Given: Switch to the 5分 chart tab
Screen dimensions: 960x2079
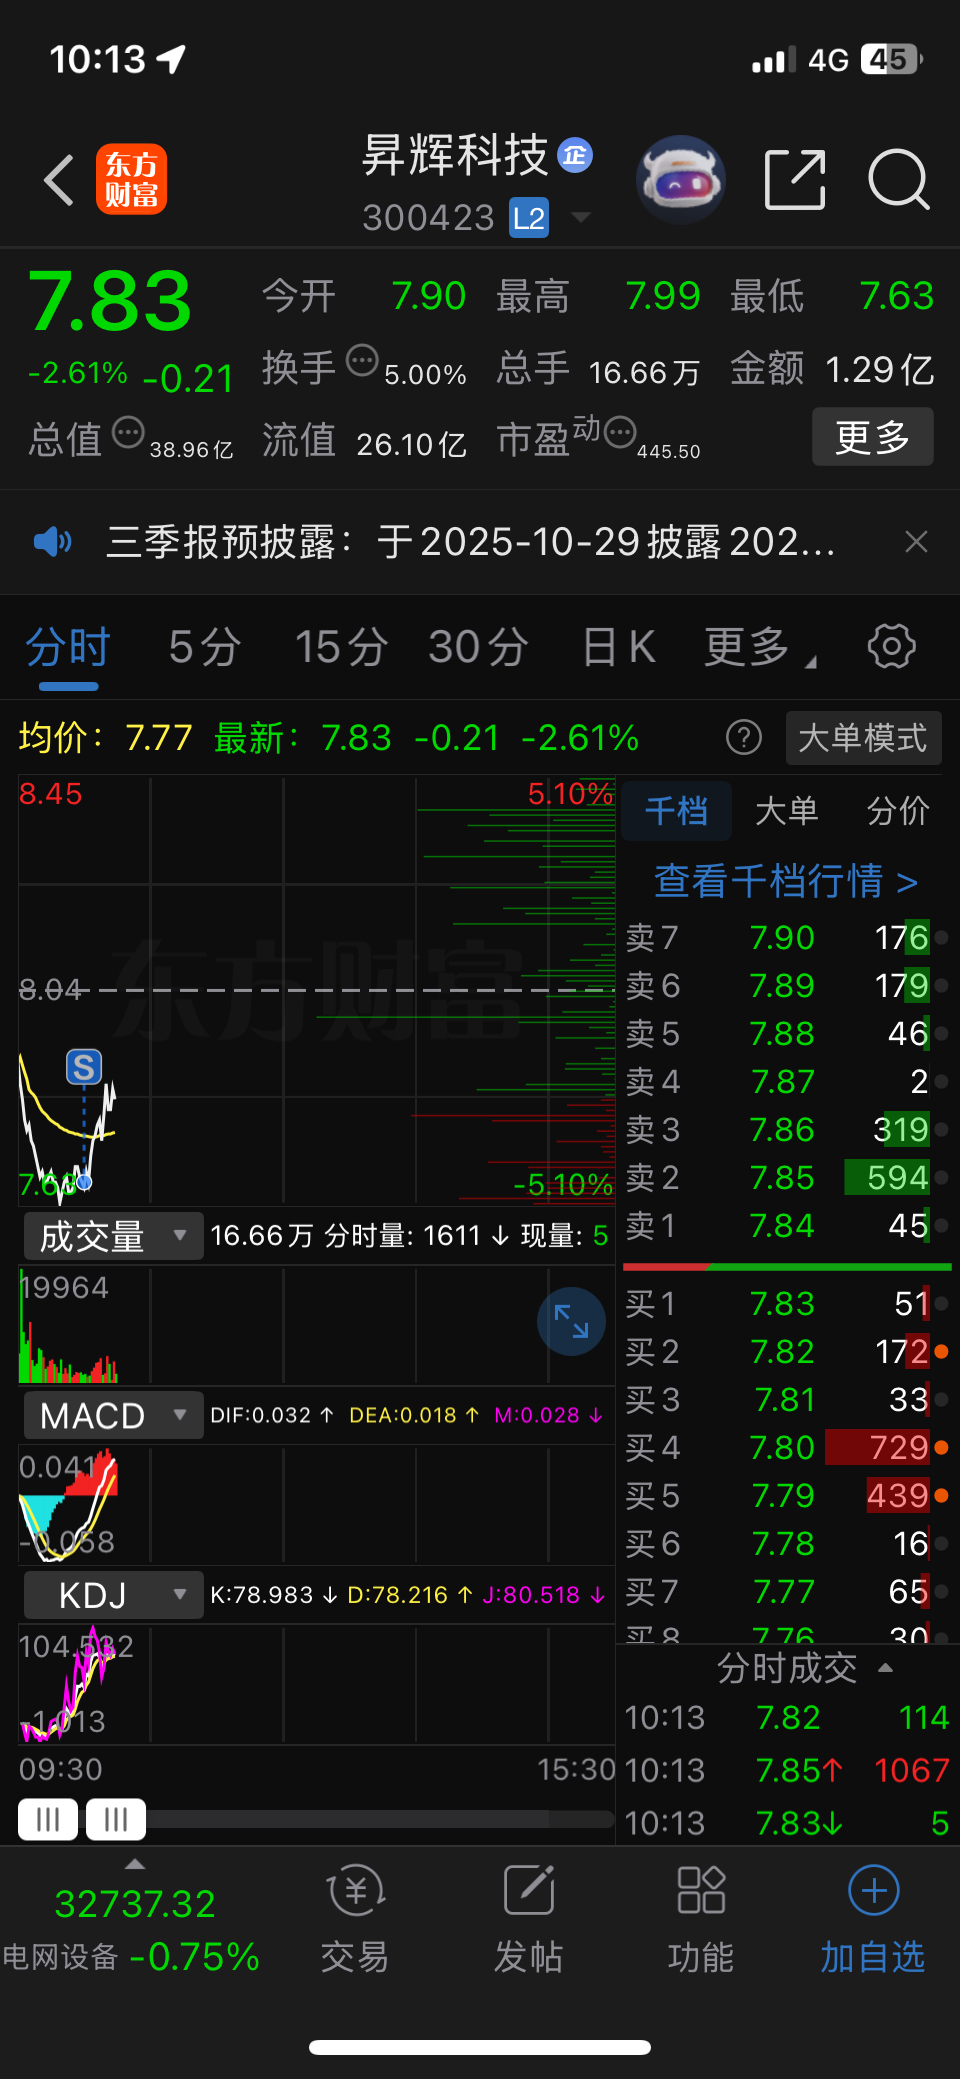Looking at the screenshot, I should pyautogui.click(x=204, y=648).
